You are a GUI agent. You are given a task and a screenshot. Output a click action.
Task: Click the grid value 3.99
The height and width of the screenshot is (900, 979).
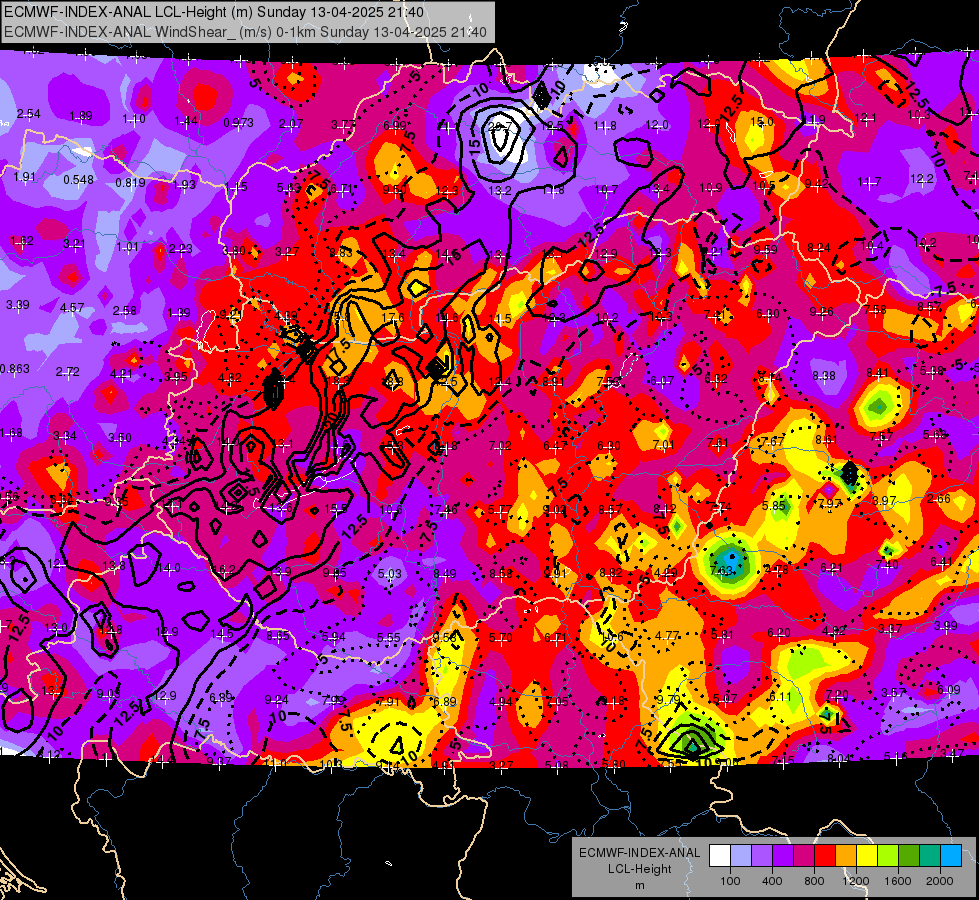tap(946, 625)
